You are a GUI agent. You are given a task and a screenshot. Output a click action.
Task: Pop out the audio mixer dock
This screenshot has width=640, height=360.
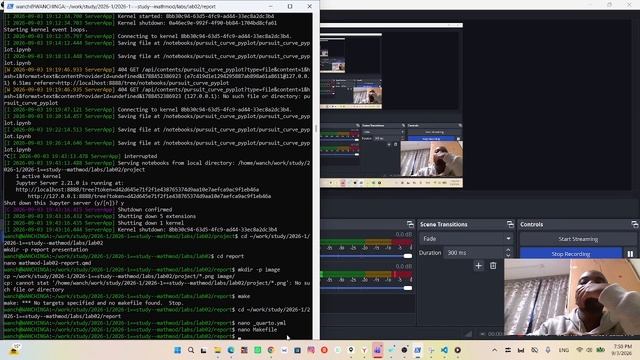pyautogui.click(x=410, y=224)
